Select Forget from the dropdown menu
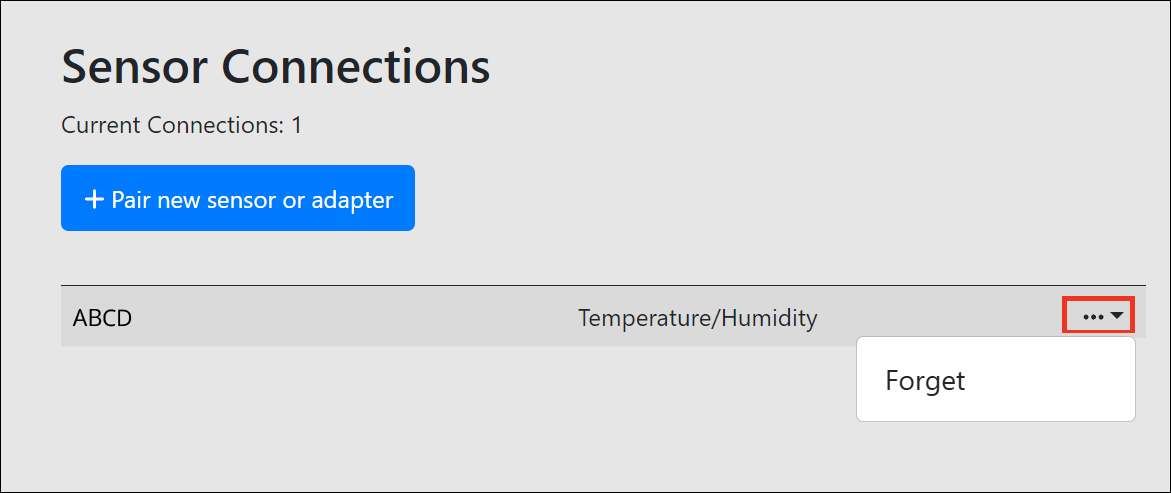This screenshot has width=1171, height=493. [x=925, y=381]
